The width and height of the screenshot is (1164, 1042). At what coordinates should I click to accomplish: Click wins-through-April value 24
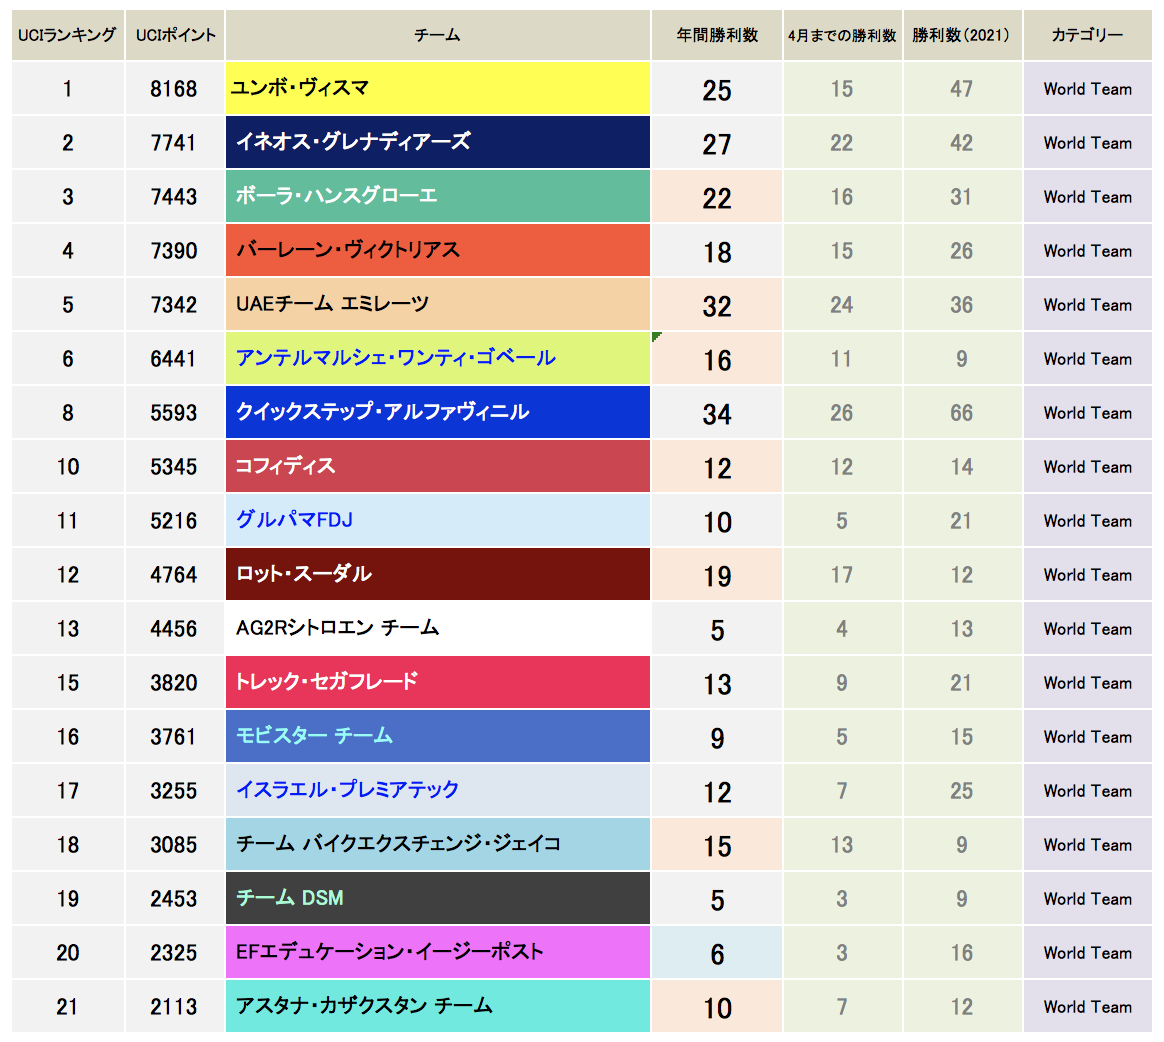(842, 305)
